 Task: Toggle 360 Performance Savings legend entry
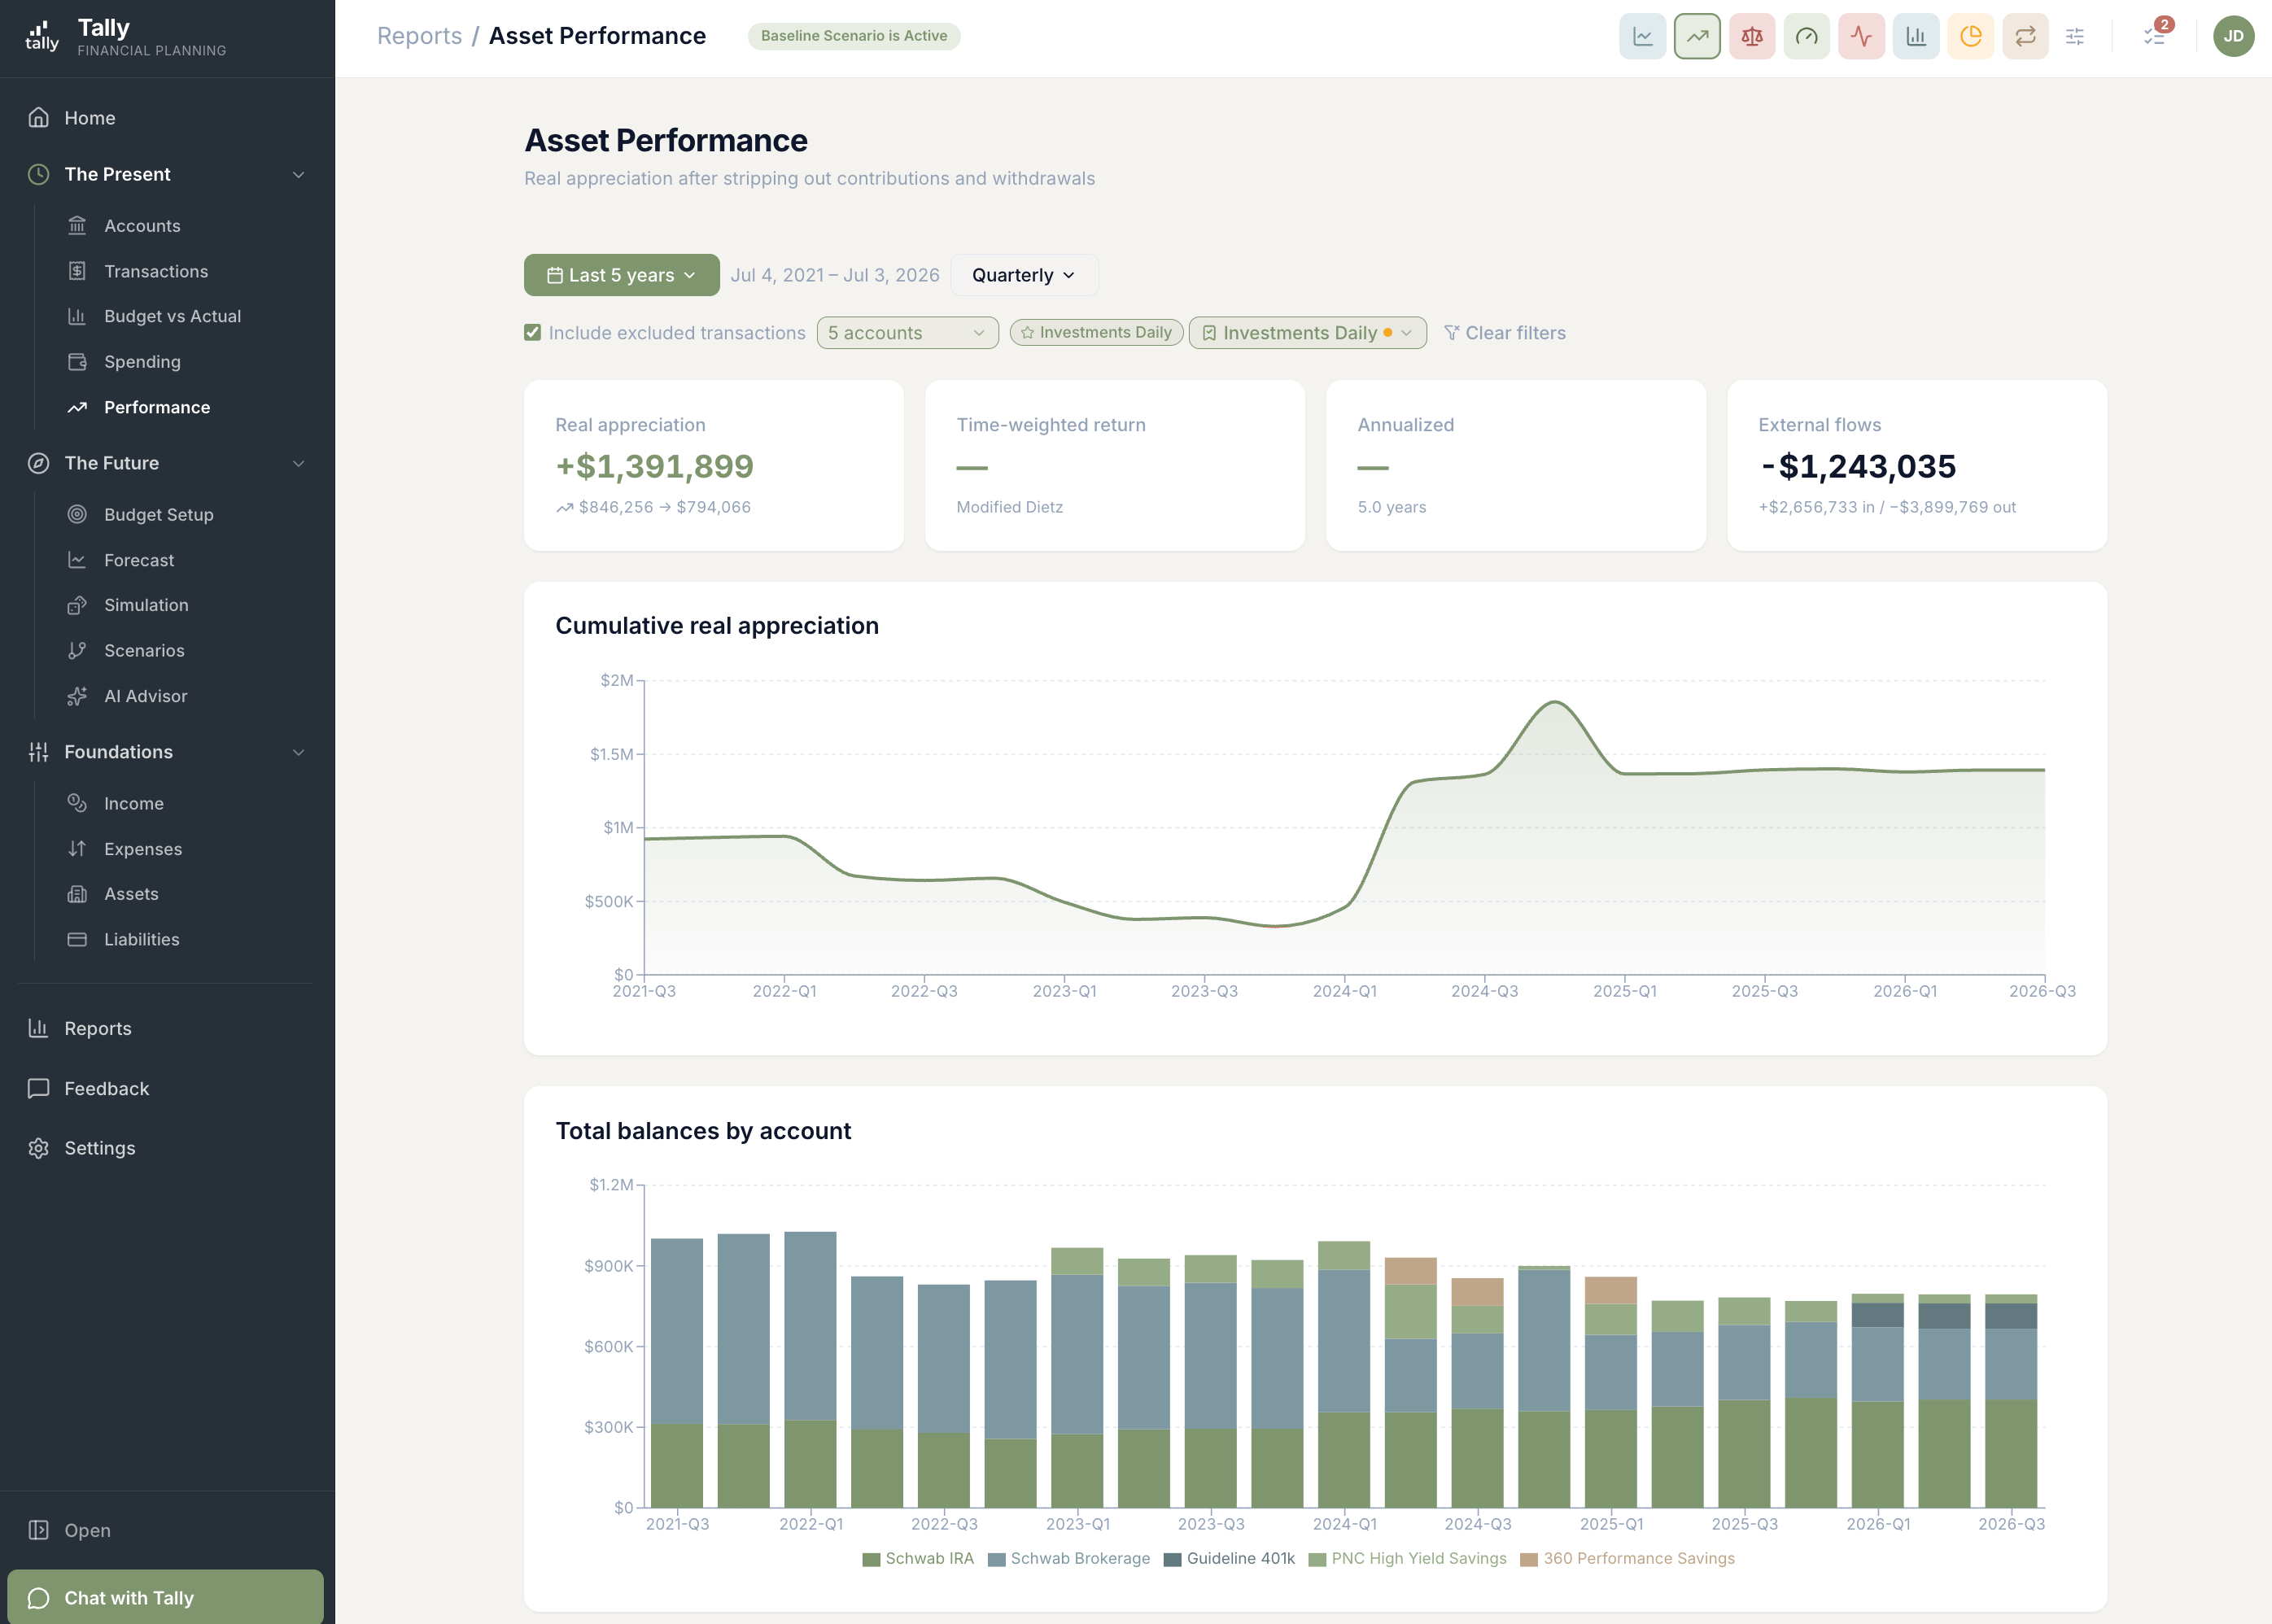pos(1627,1558)
